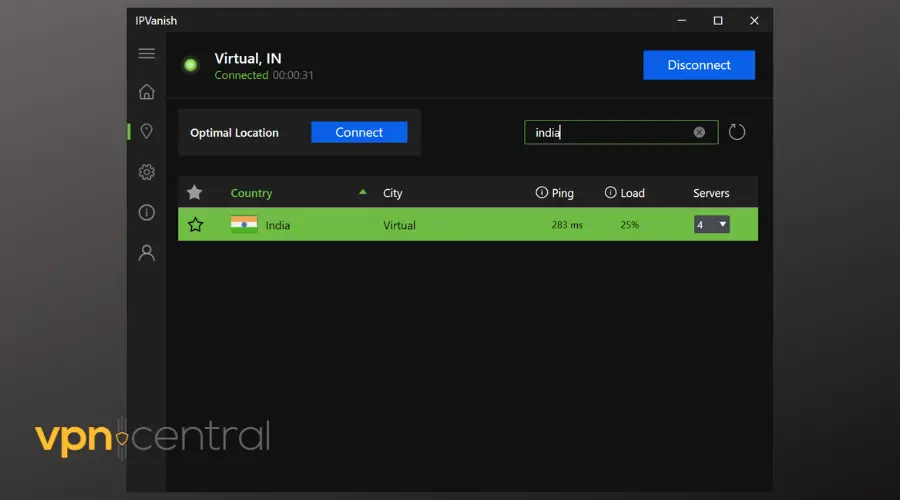Click the Disconnect button
Image resolution: width=900 pixels, height=500 pixels.
pyautogui.click(x=699, y=65)
